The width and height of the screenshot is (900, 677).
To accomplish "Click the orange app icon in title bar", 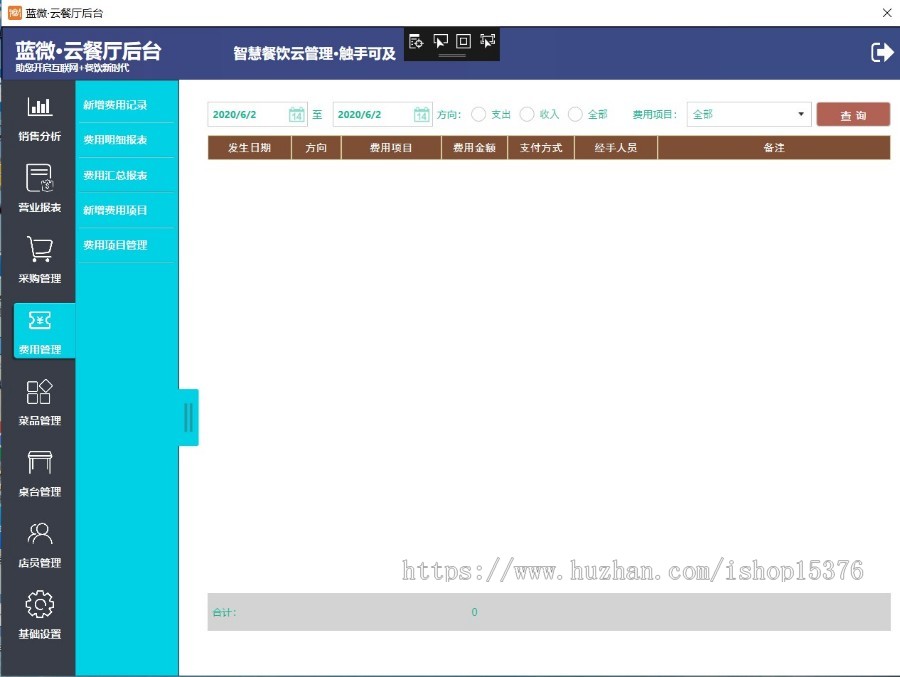I will pos(14,13).
